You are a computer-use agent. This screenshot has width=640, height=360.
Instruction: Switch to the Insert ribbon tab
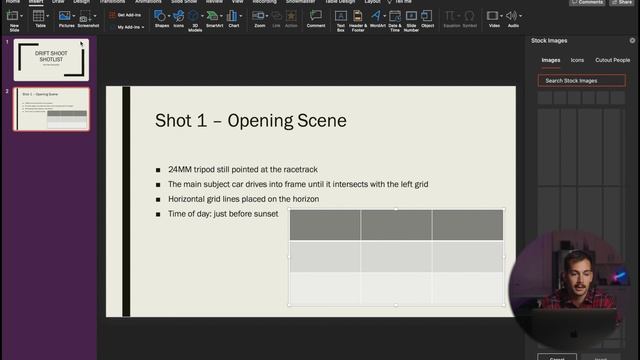pyautogui.click(x=36, y=2)
